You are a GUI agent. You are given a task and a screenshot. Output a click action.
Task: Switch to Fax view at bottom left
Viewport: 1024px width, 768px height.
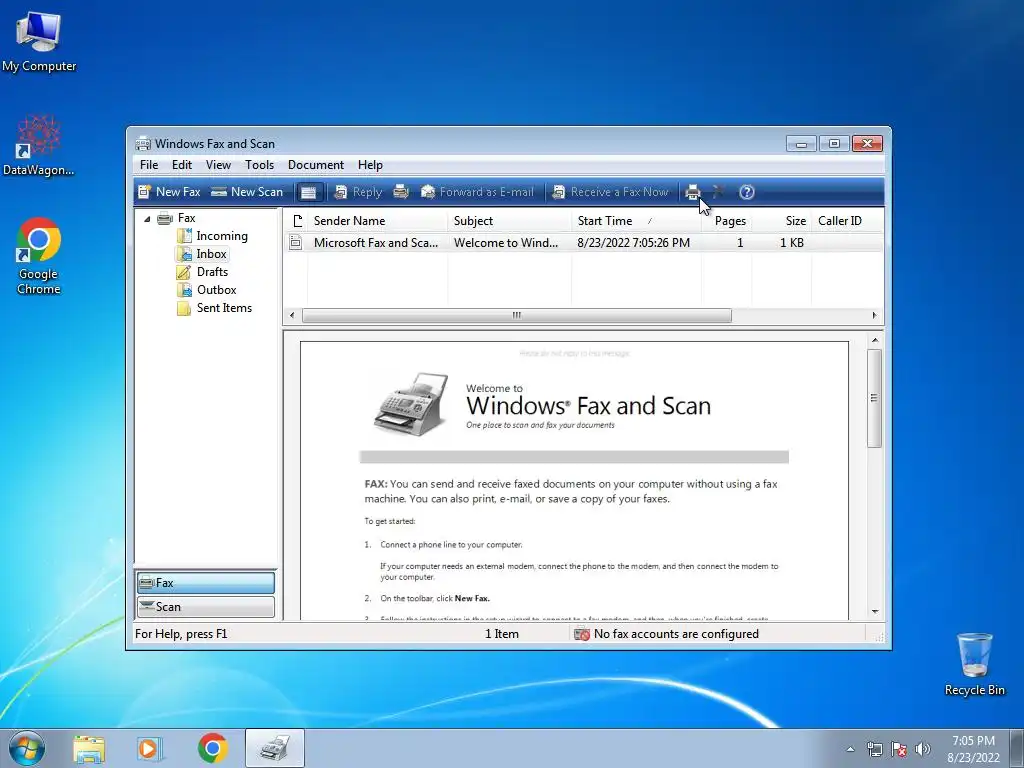point(206,583)
